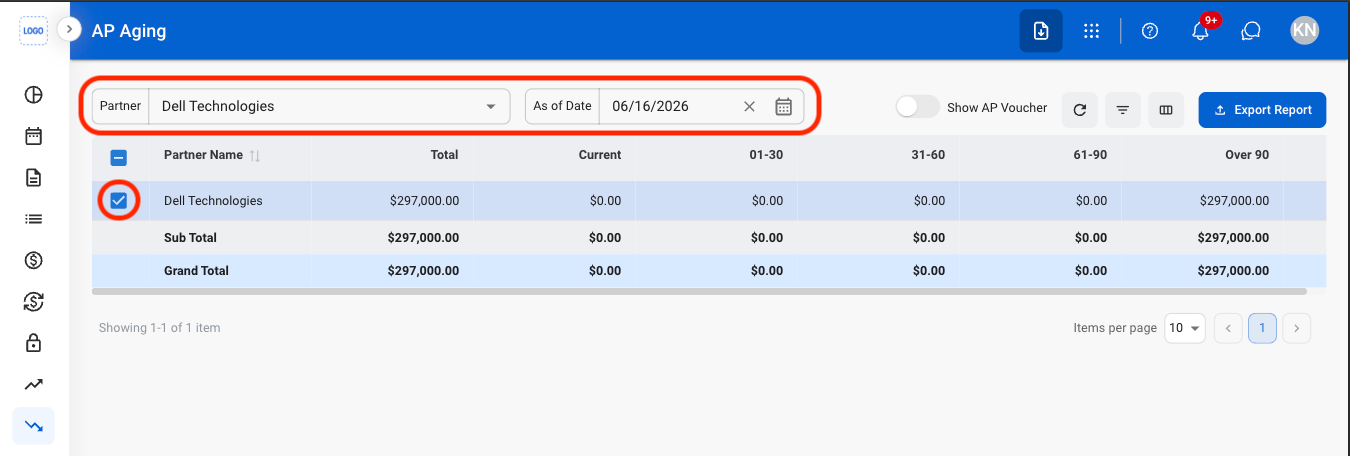Click the Export Report button
Screen dimensions: 1350x456
pyautogui.click(x=1262, y=110)
